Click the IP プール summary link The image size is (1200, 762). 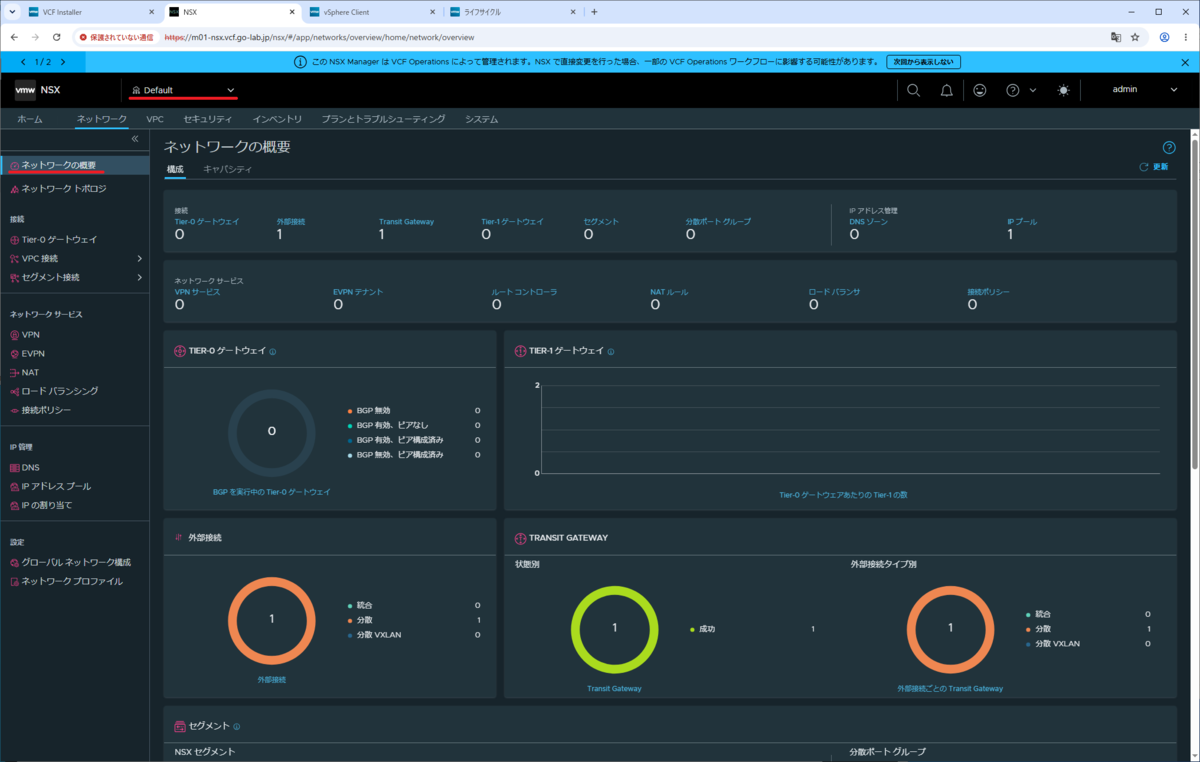(x=1022, y=221)
